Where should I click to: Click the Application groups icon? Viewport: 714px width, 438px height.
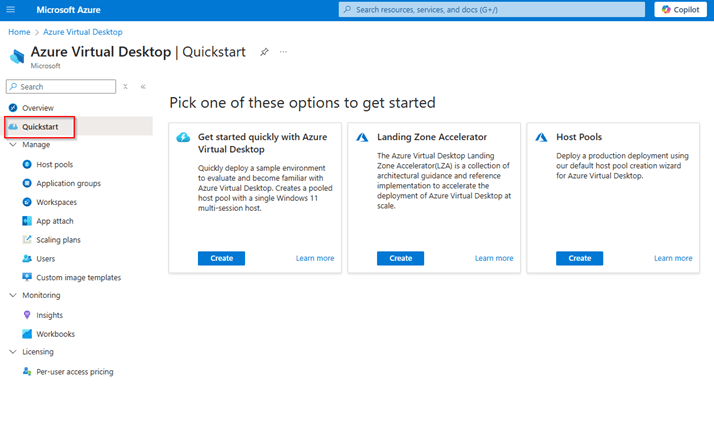click(x=27, y=183)
